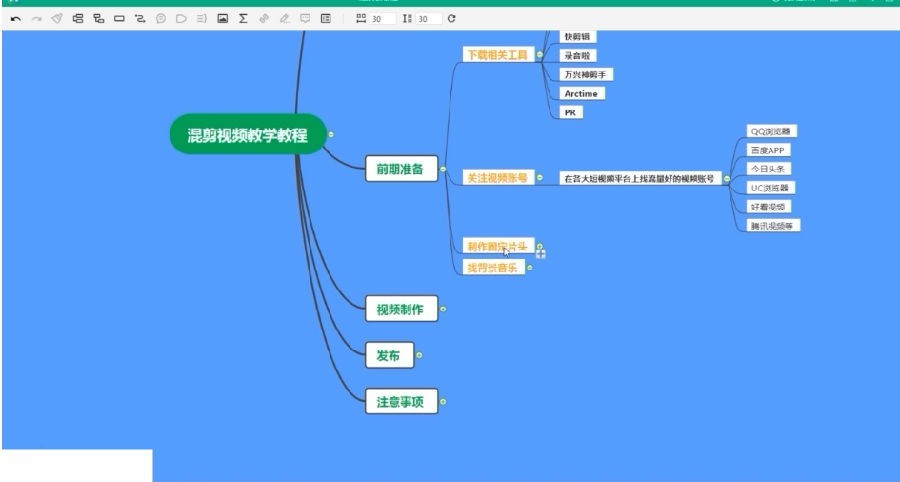
Task: Select the 录音啦 leaf node
Action: point(578,56)
